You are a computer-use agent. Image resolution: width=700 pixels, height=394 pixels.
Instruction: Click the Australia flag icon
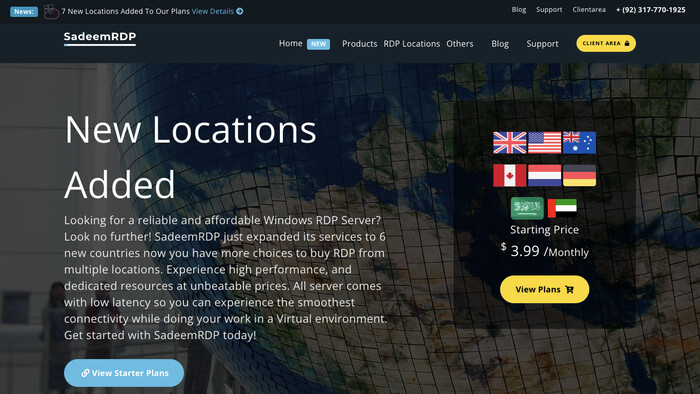(579, 143)
